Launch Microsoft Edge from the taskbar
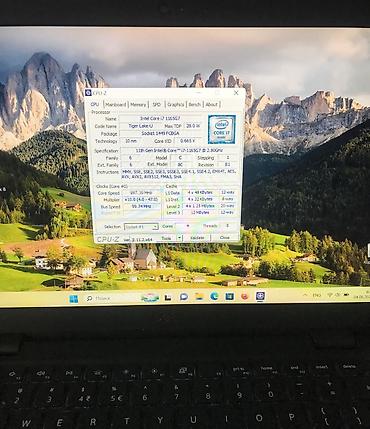Image resolution: width=370 pixels, height=429 pixels. click(214, 296)
